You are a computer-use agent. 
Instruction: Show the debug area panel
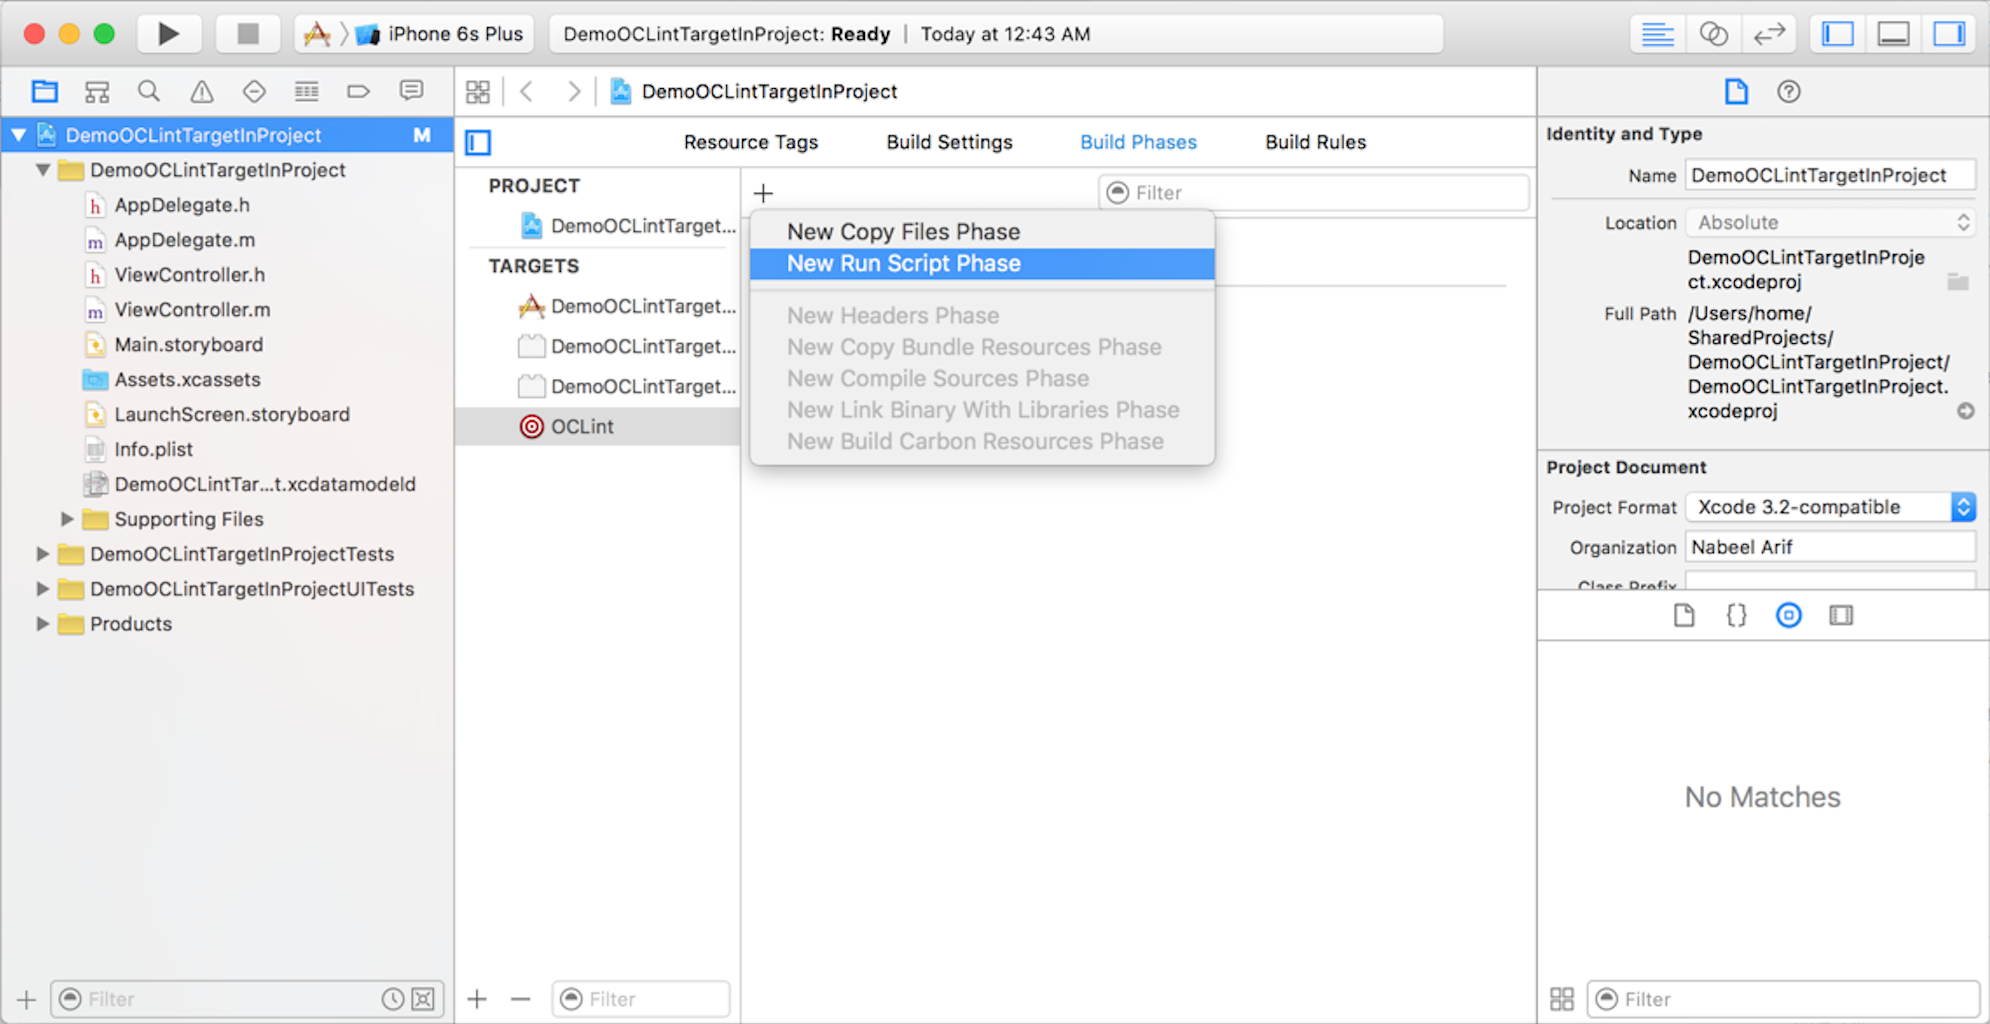click(x=1892, y=33)
